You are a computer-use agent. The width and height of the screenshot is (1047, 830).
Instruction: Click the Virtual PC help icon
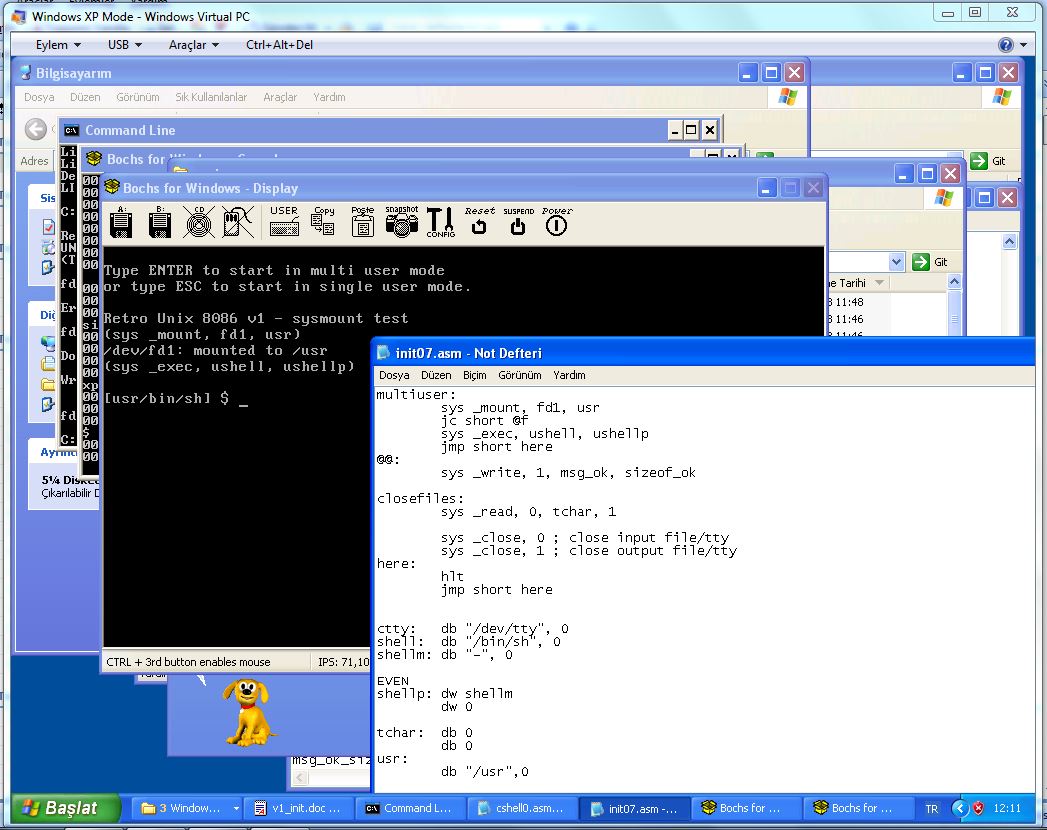click(x=1005, y=45)
